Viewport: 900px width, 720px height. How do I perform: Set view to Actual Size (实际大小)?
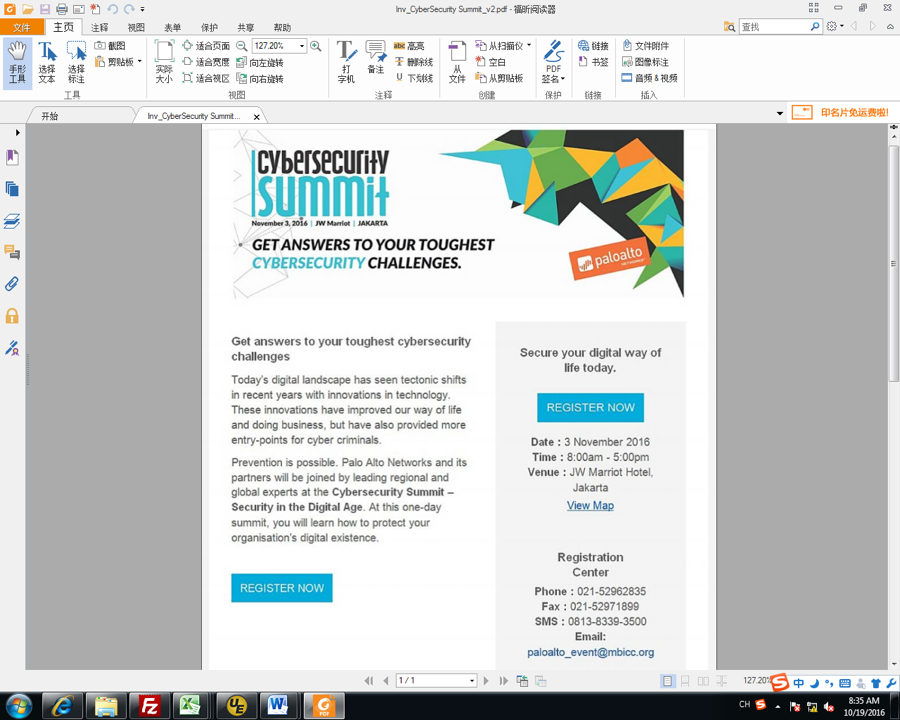pyautogui.click(x=164, y=63)
